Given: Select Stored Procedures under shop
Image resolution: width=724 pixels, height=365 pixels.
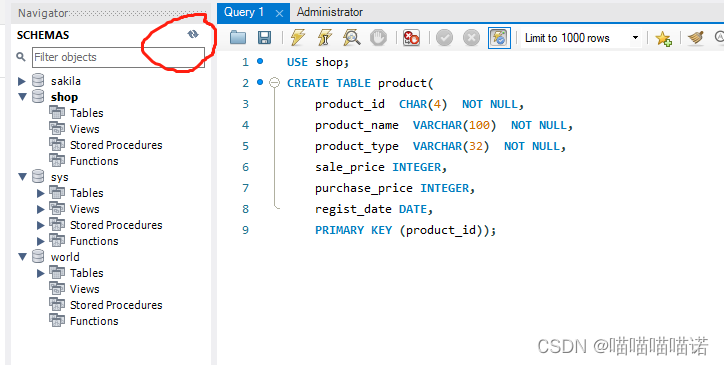Looking at the screenshot, I should [x=116, y=145].
